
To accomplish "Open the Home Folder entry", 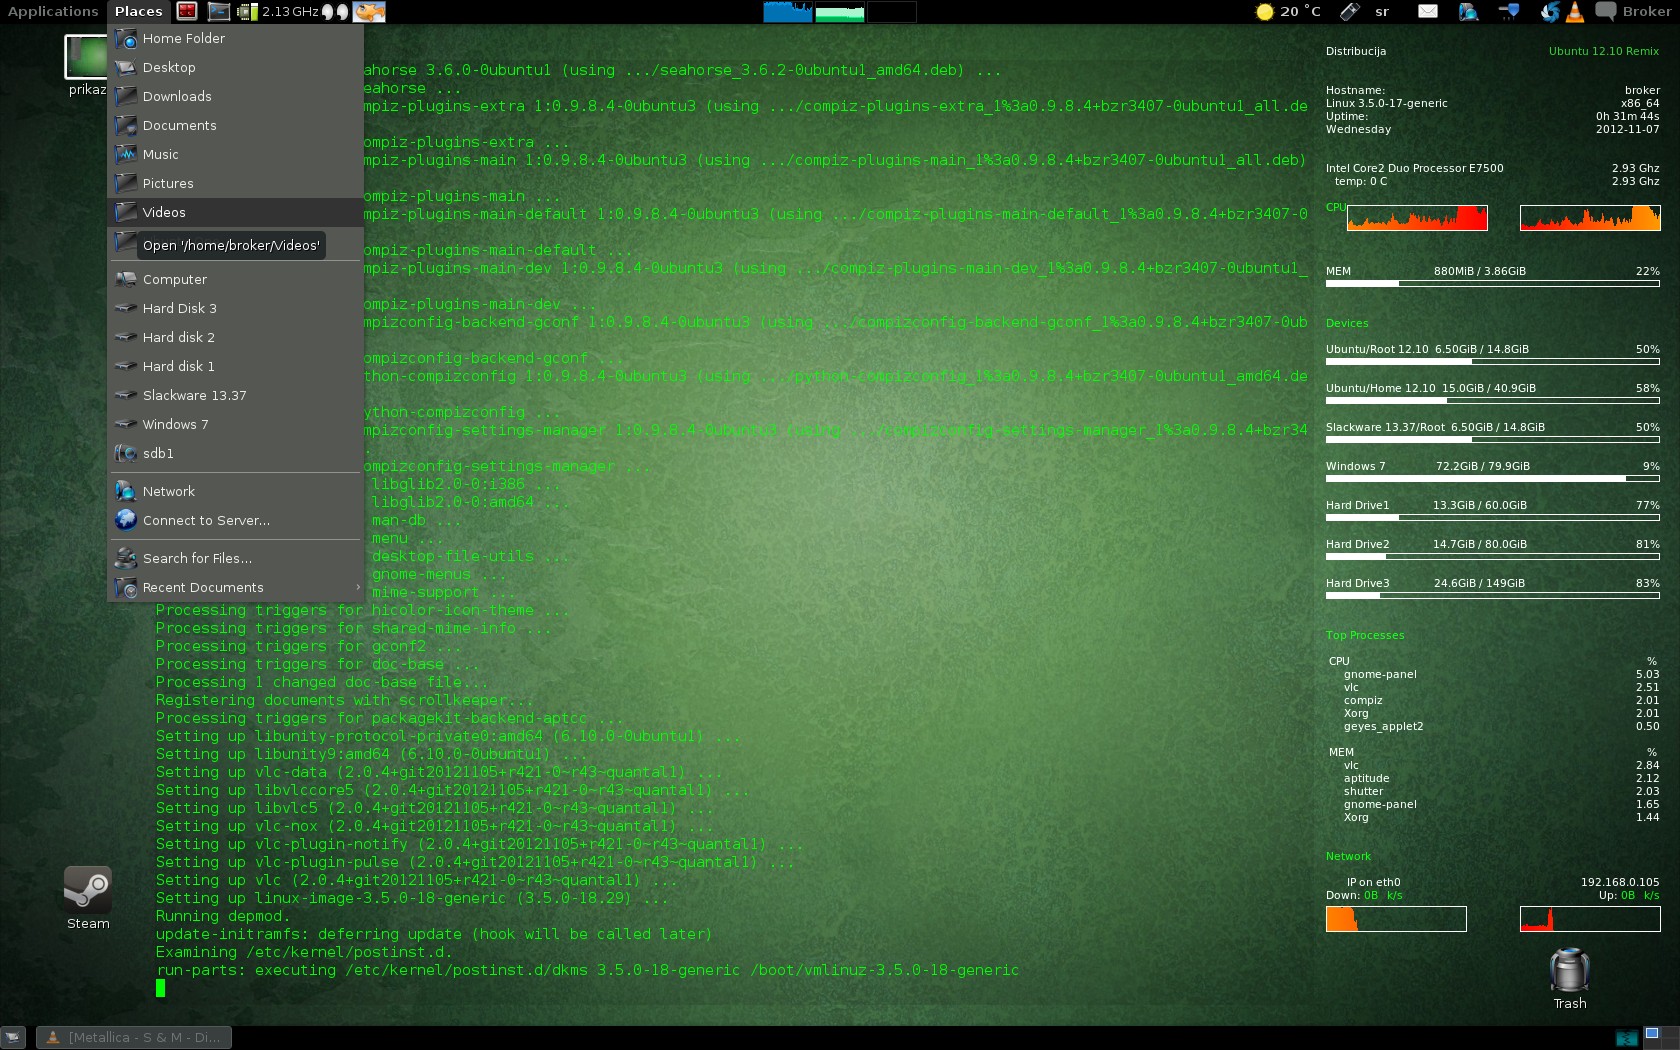I will 235,38.
